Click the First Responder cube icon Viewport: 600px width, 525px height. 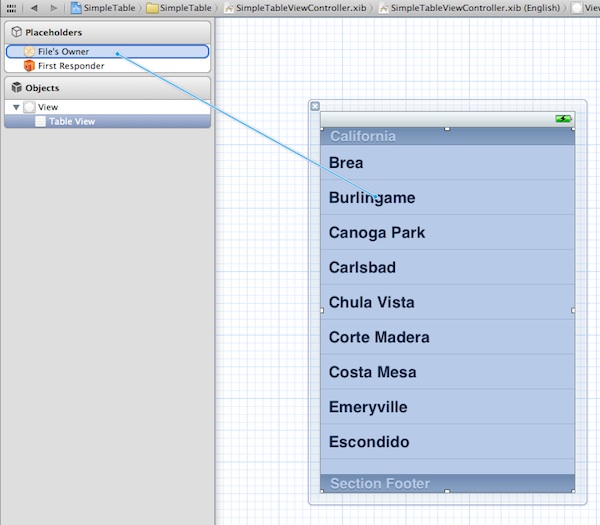coord(29,66)
